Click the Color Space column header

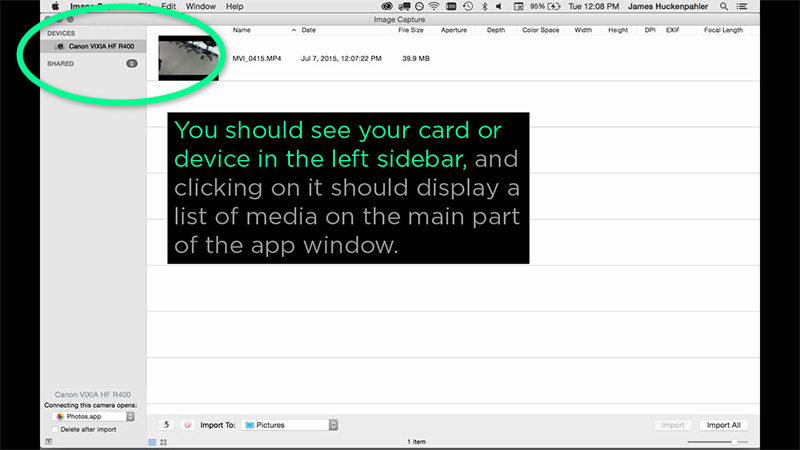pos(540,30)
